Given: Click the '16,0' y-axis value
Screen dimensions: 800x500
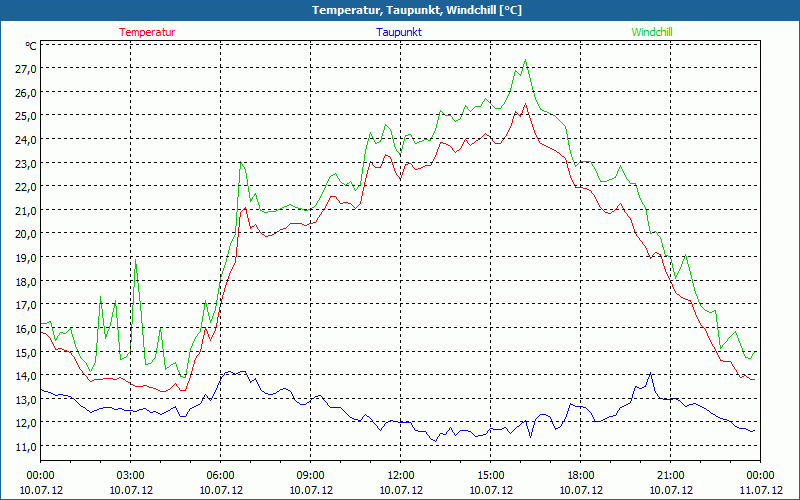Looking at the screenshot, I should (26, 329).
